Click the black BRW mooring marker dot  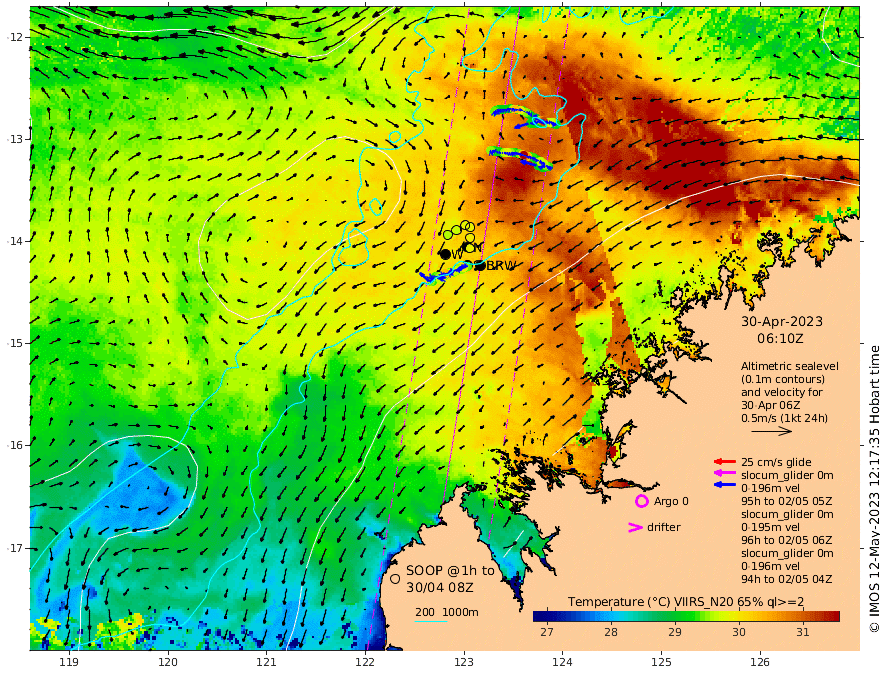coord(480,265)
